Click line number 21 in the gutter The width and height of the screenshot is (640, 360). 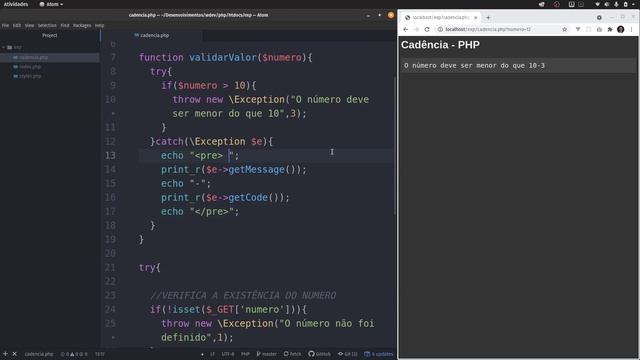110,268
